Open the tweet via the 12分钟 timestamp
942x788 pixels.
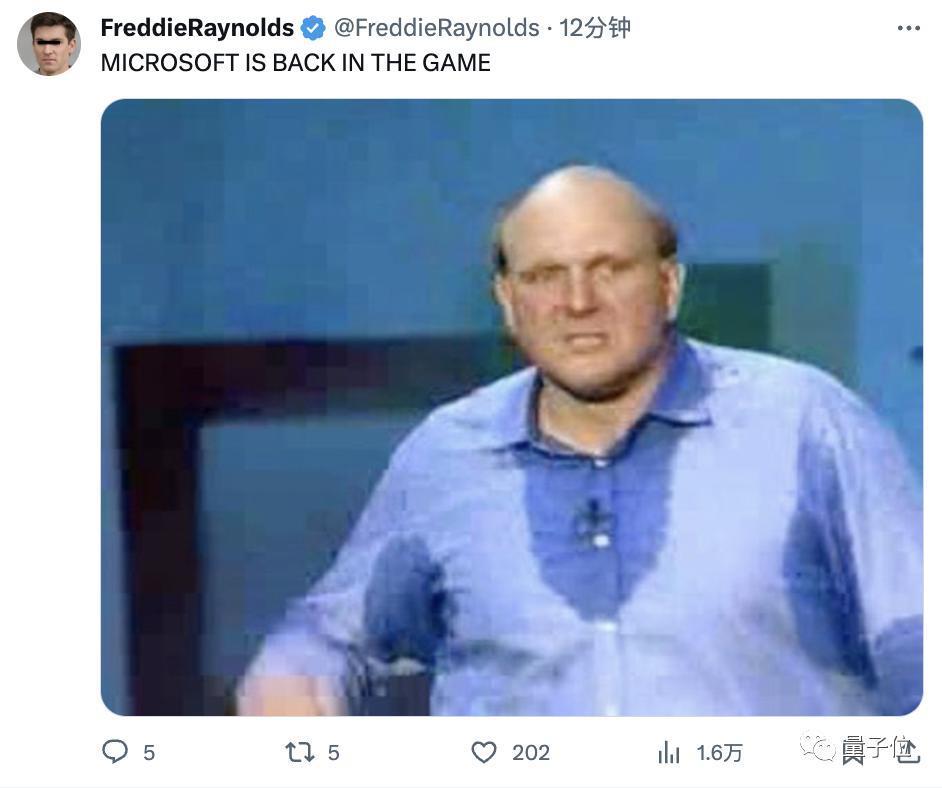click(596, 28)
